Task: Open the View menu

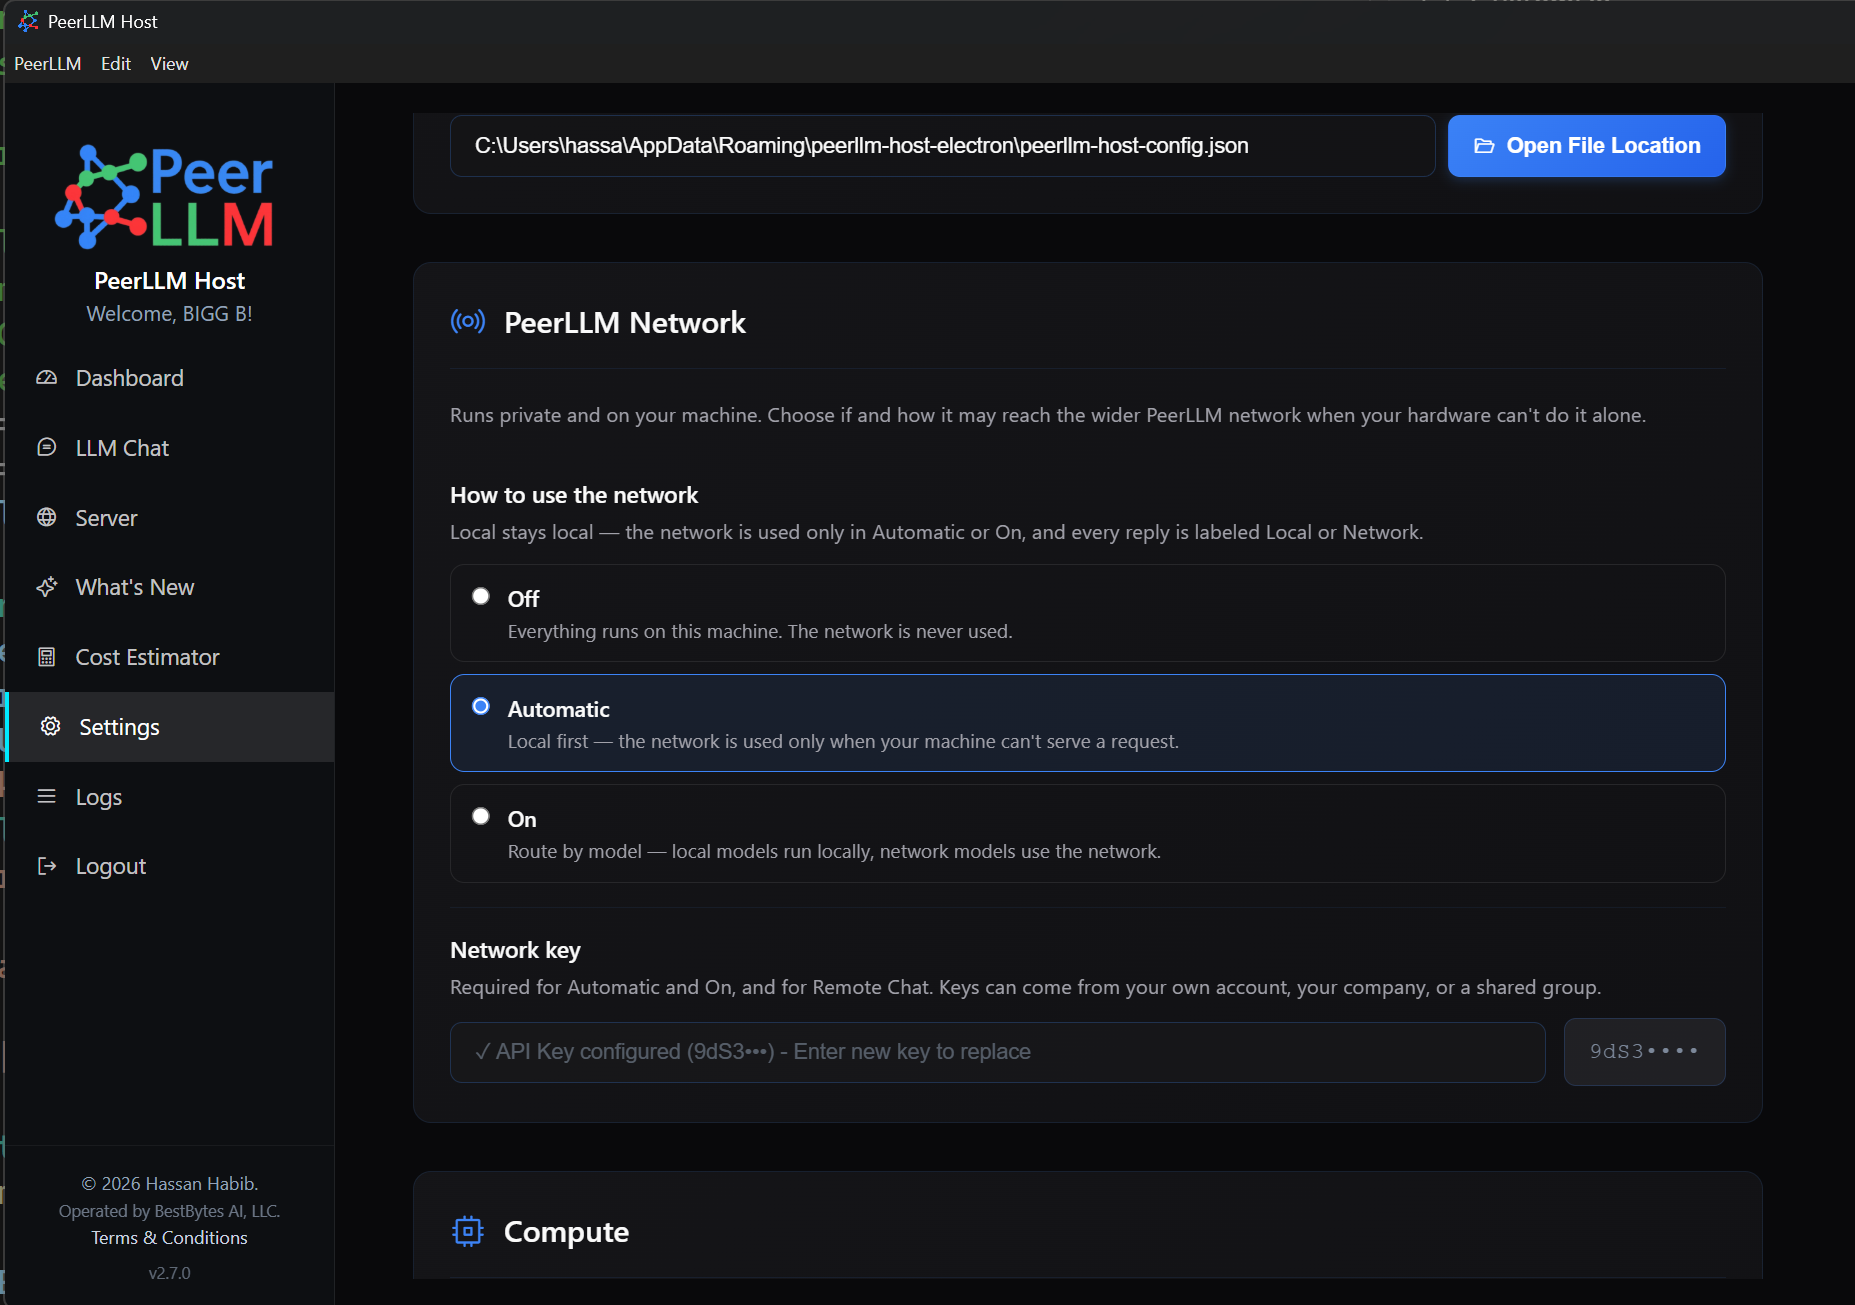Action: [169, 63]
